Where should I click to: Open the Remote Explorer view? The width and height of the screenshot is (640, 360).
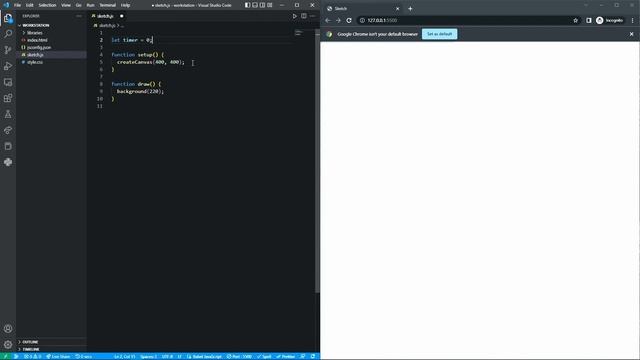(x=8, y=82)
